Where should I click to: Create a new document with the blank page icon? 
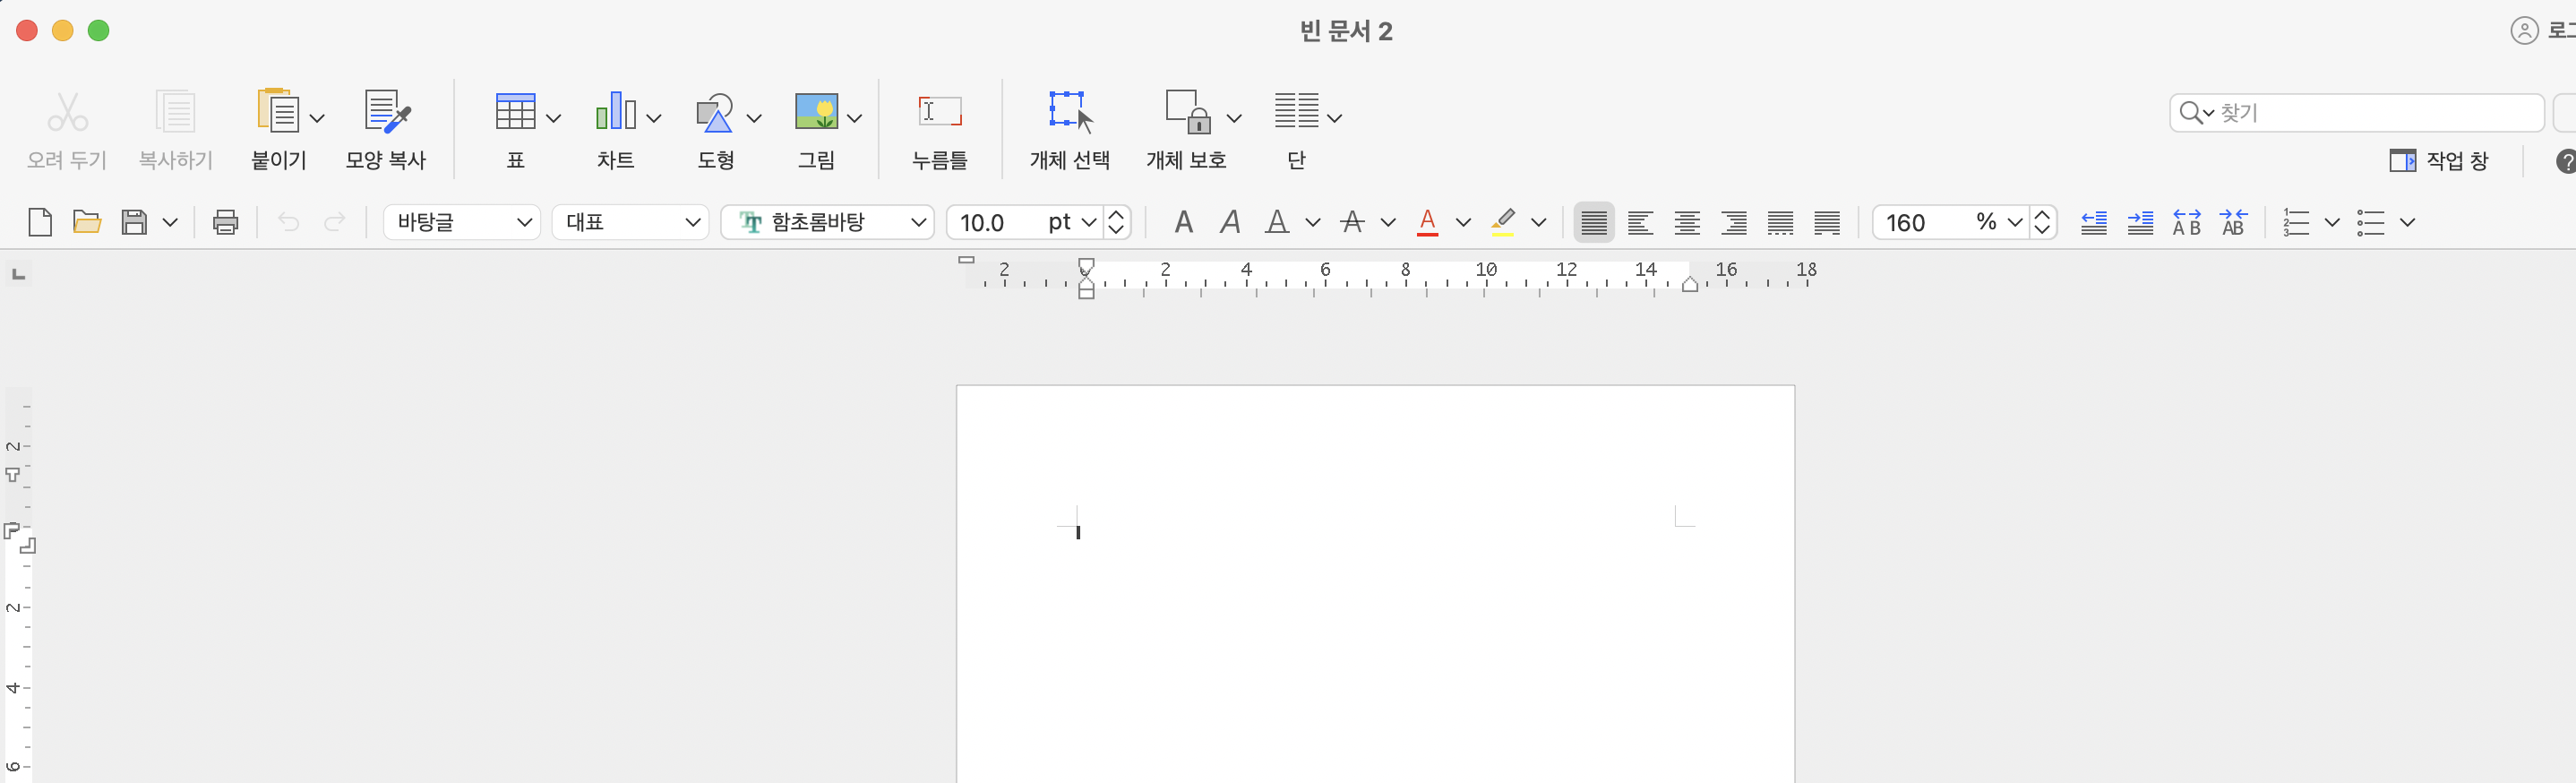40,222
